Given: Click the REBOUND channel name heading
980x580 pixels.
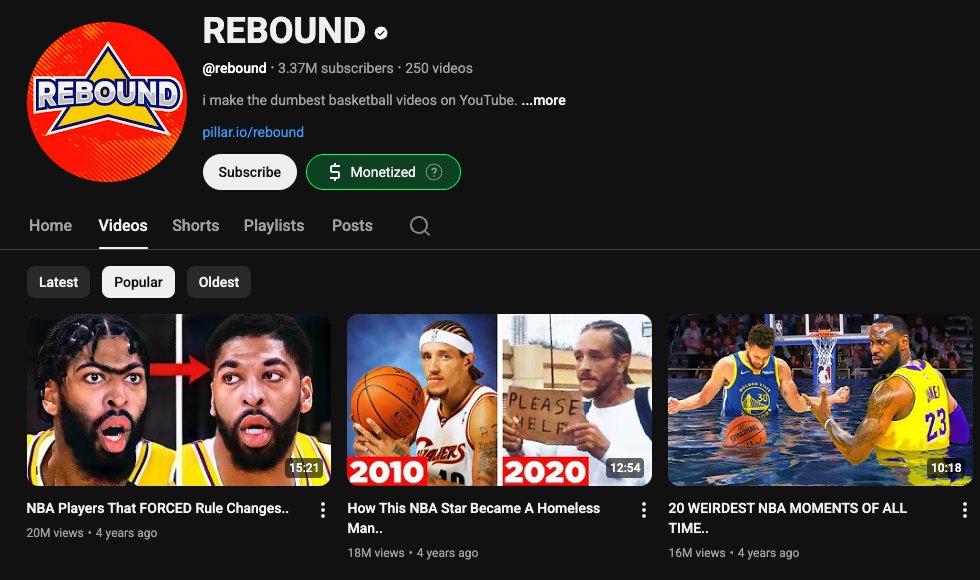Looking at the screenshot, I should [284, 31].
